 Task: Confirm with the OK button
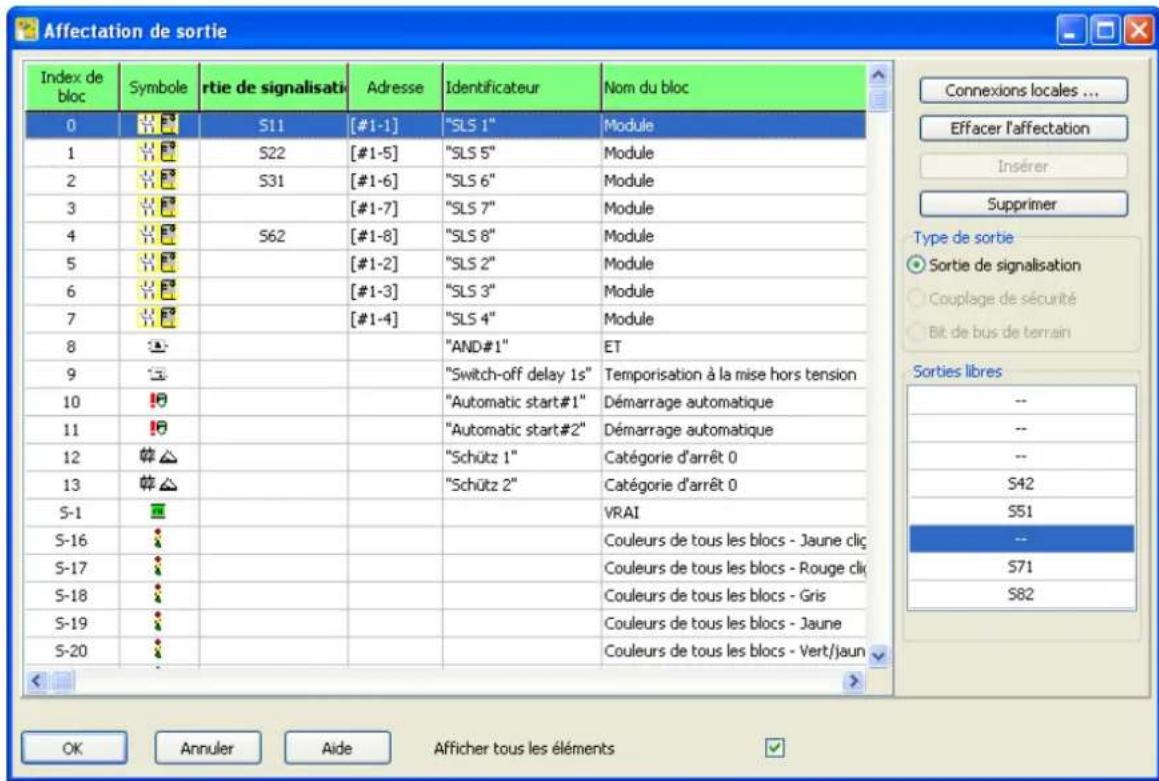[74, 748]
